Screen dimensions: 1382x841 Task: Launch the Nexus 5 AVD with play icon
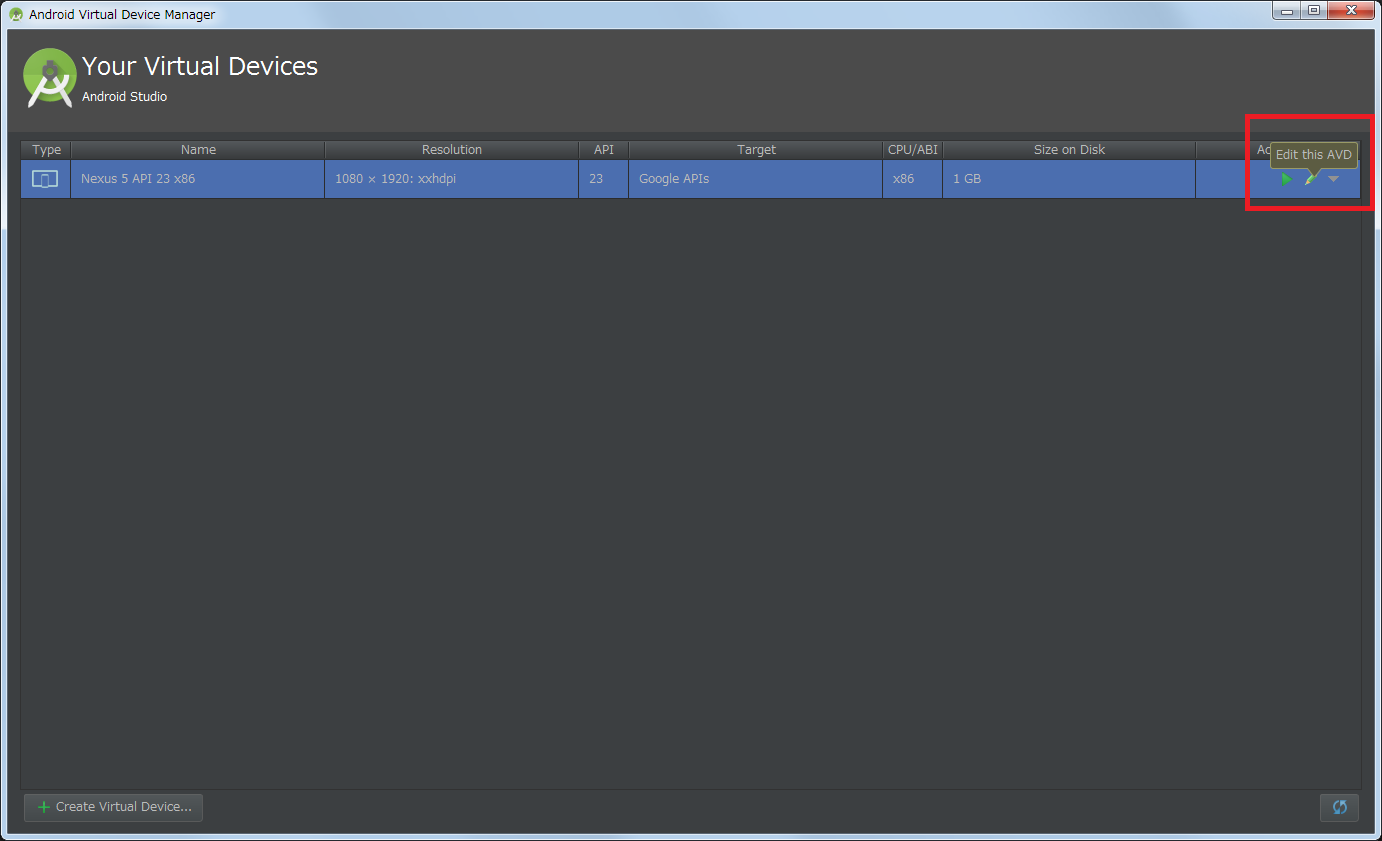click(x=1286, y=179)
